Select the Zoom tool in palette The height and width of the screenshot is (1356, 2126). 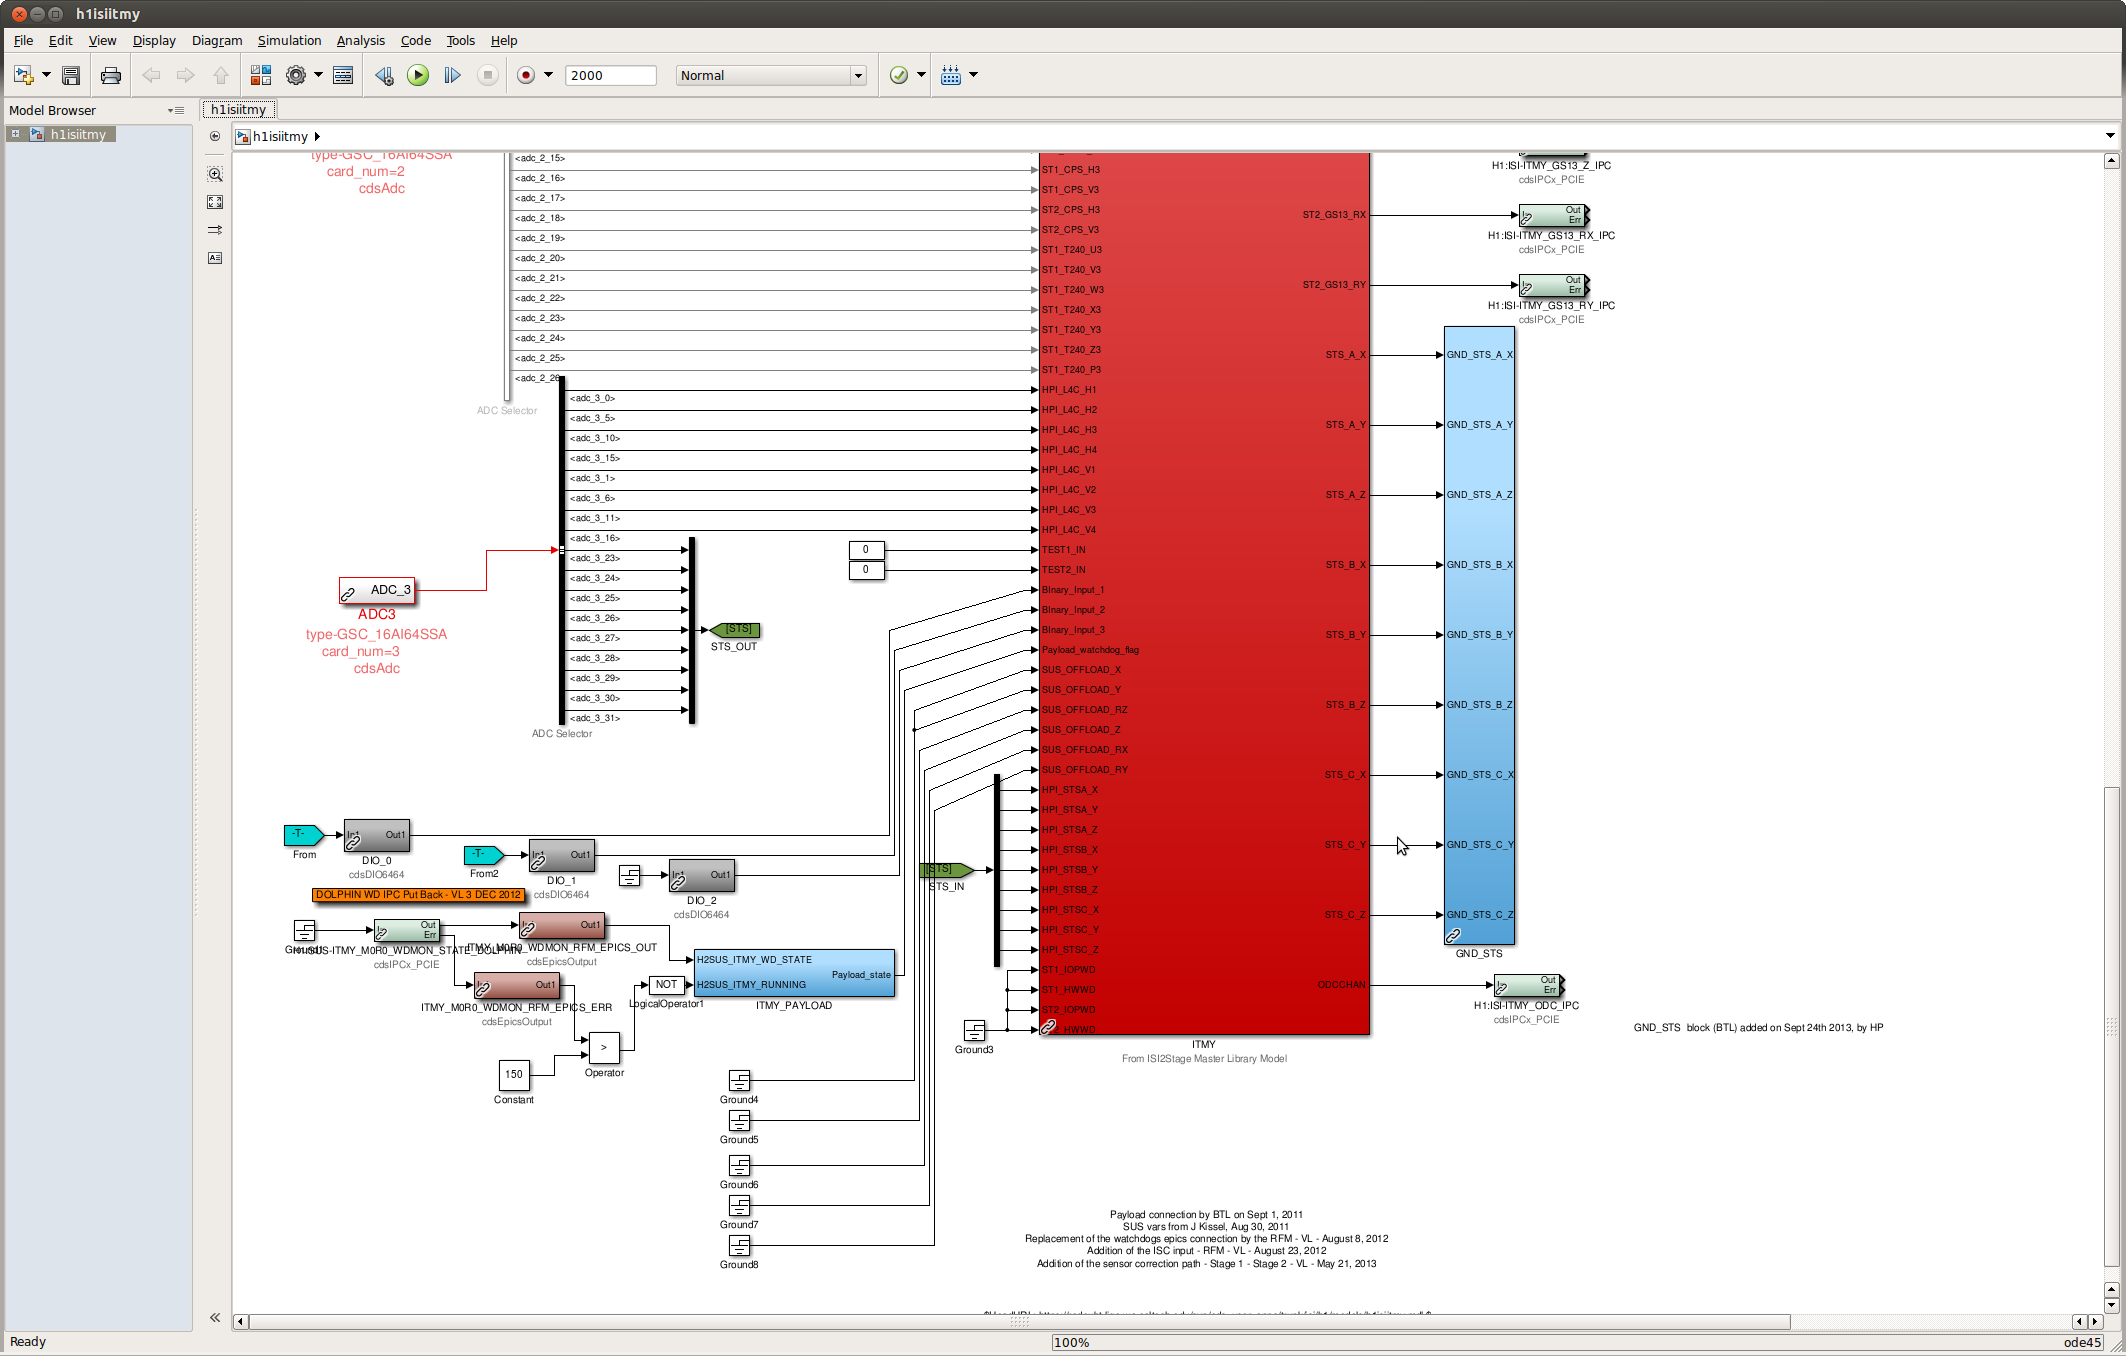tap(215, 174)
